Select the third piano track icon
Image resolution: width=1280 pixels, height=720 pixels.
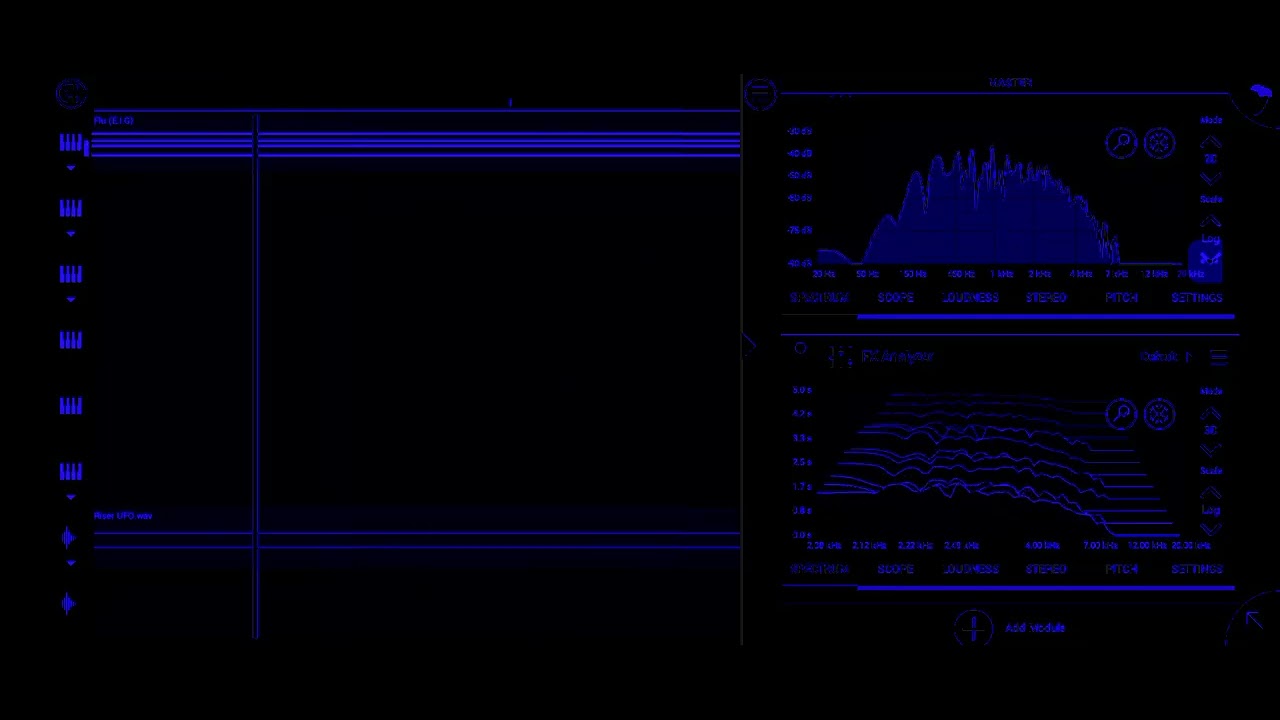click(x=70, y=274)
